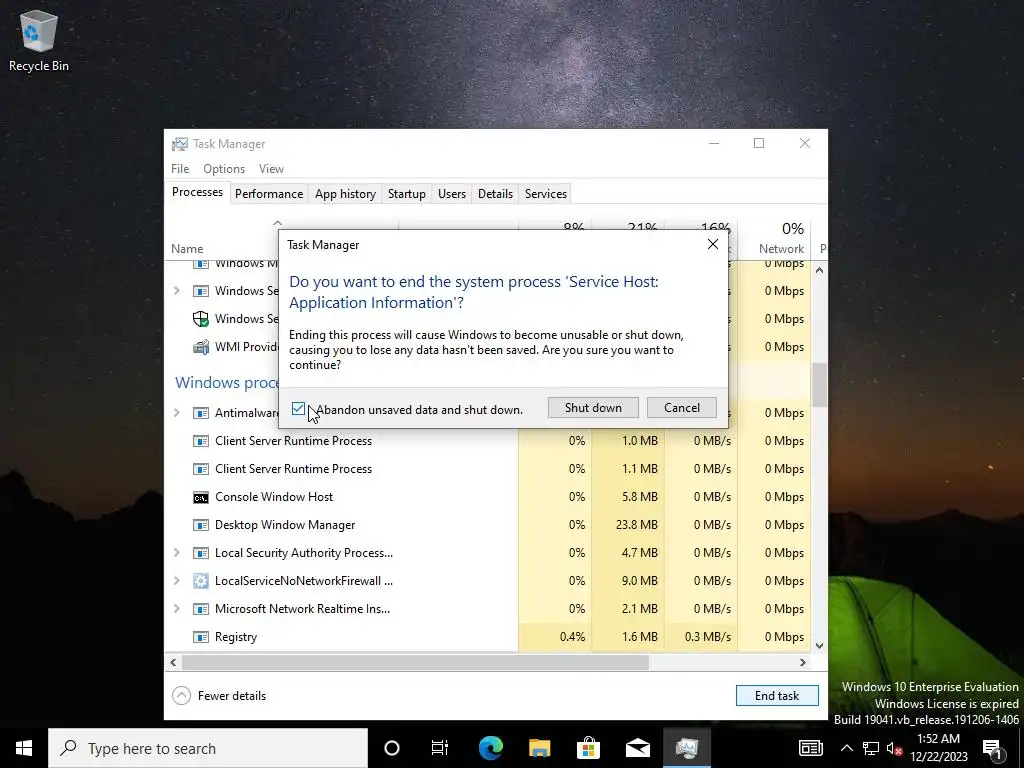
Task: Click the Local Security Authority Process icon
Action: tap(201, 553)
